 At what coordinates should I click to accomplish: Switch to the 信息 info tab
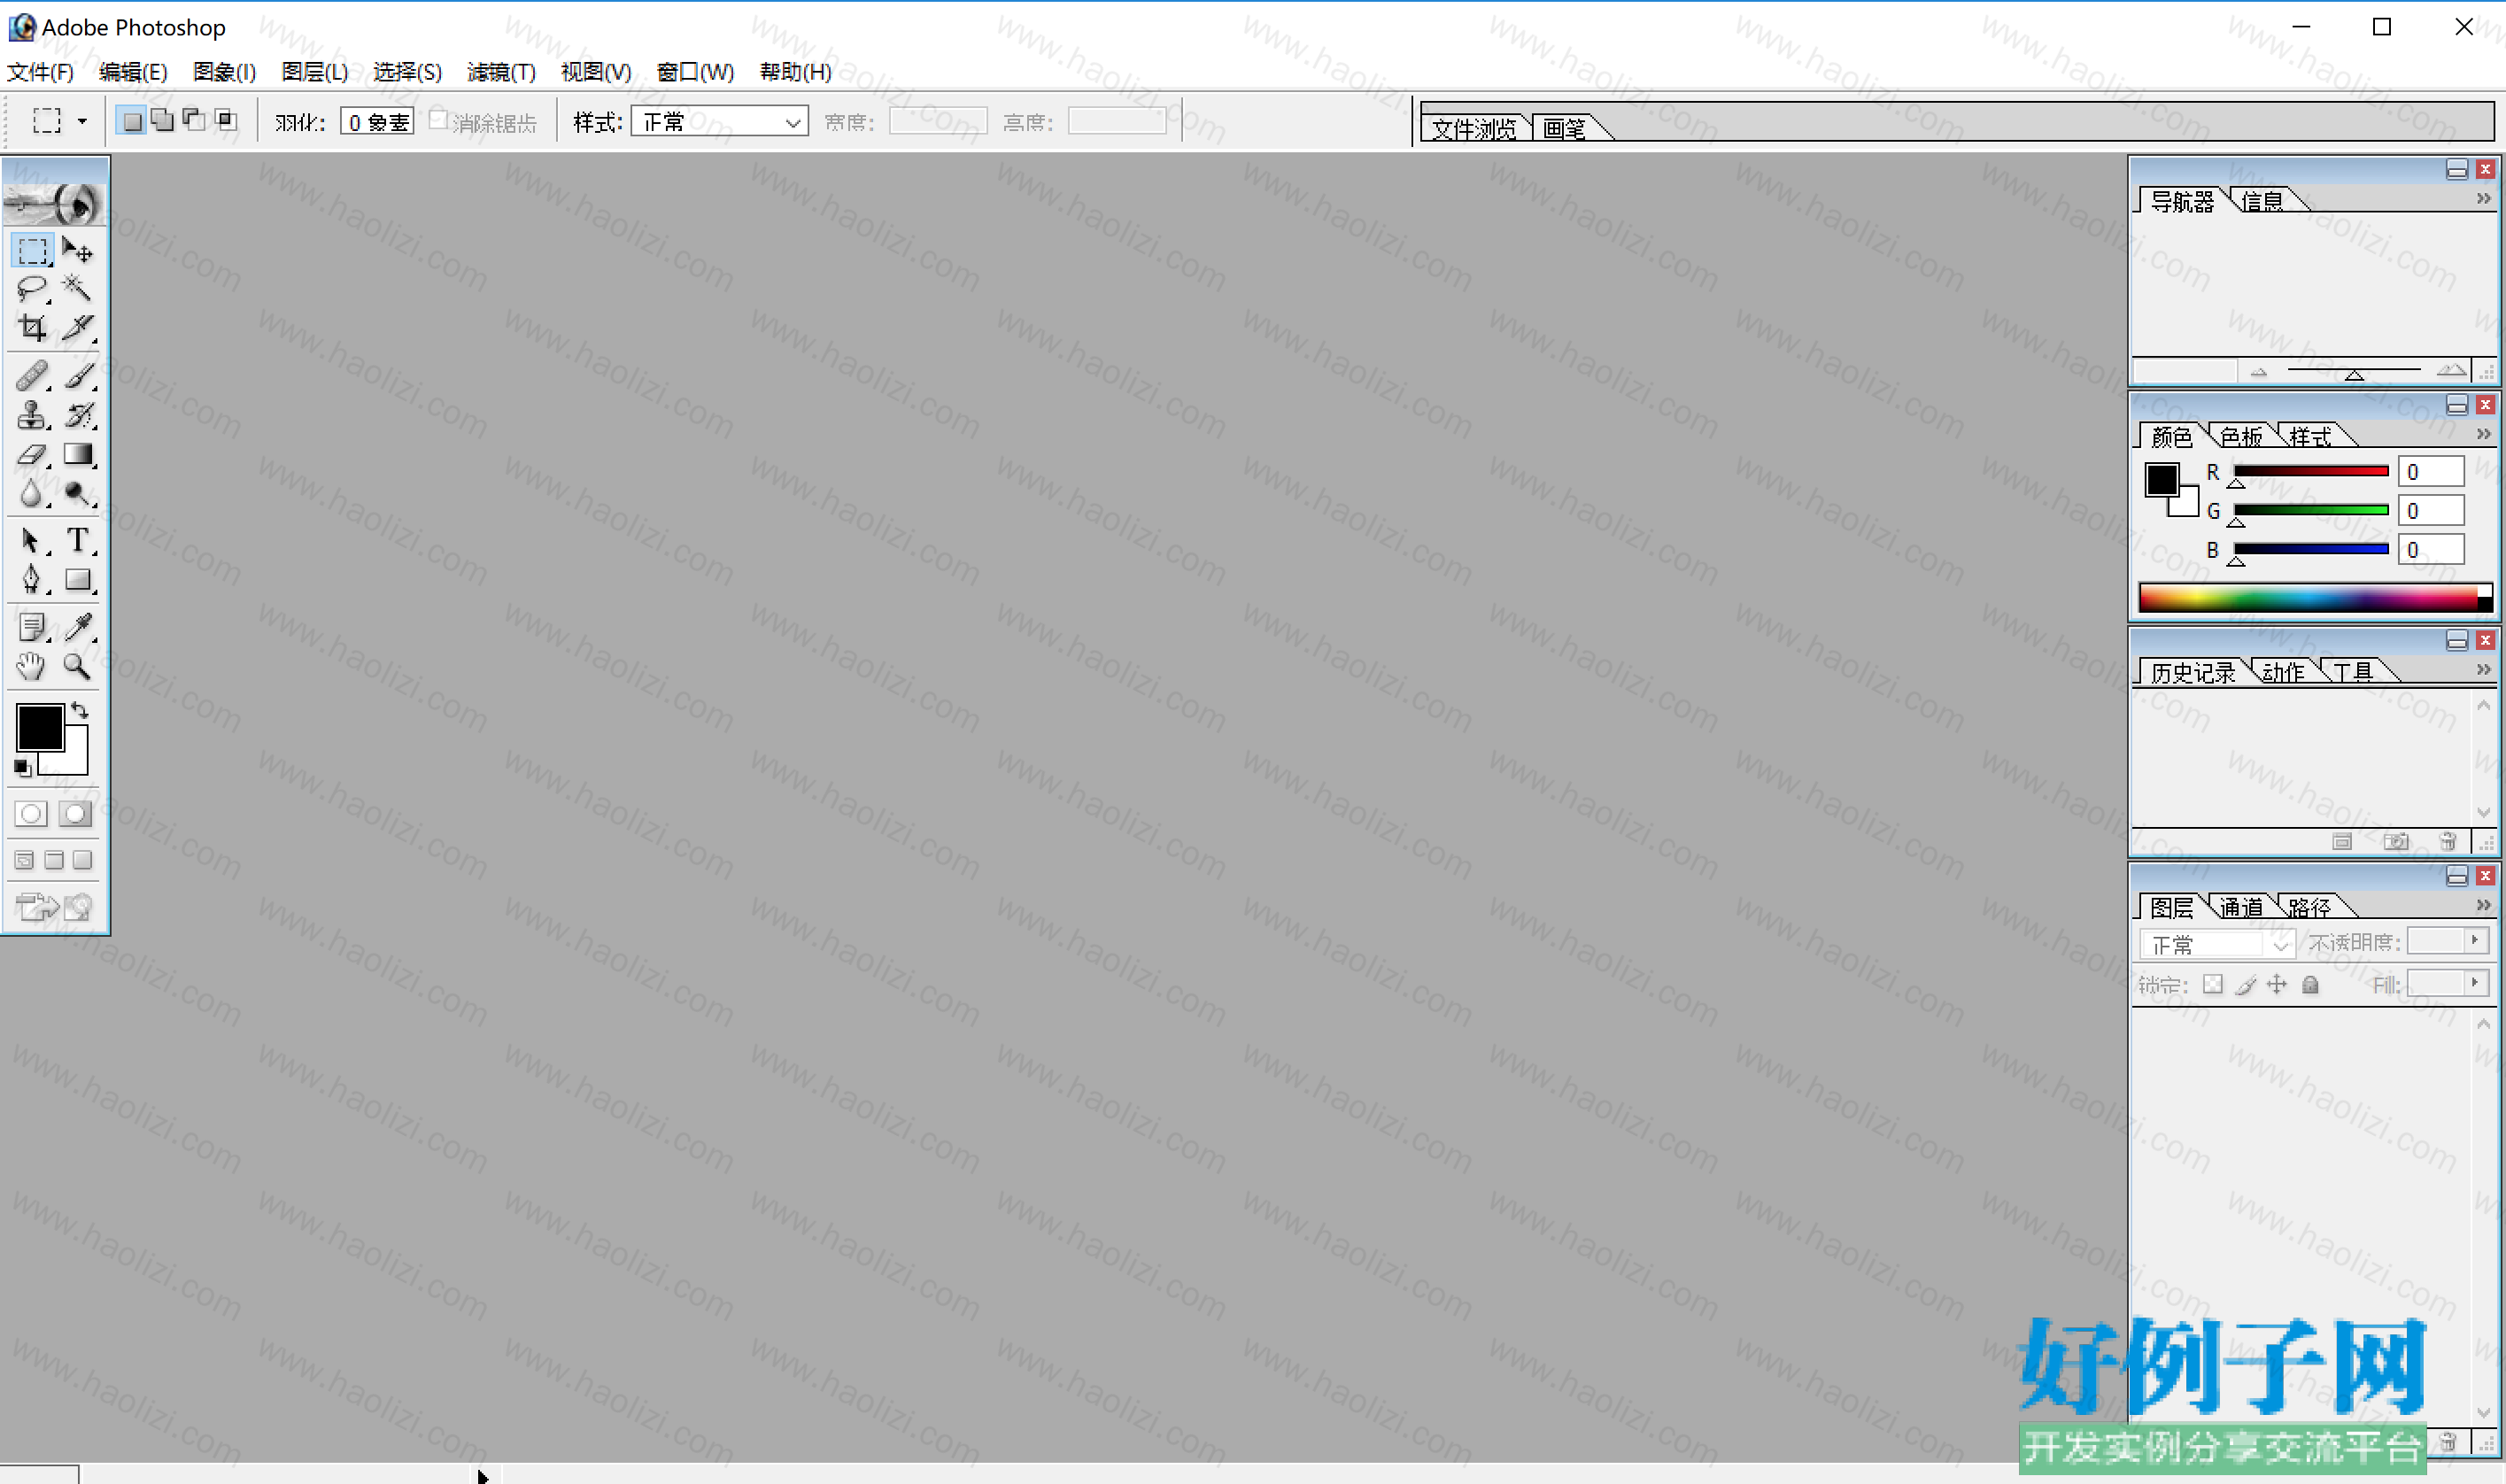click(2262, 201)
